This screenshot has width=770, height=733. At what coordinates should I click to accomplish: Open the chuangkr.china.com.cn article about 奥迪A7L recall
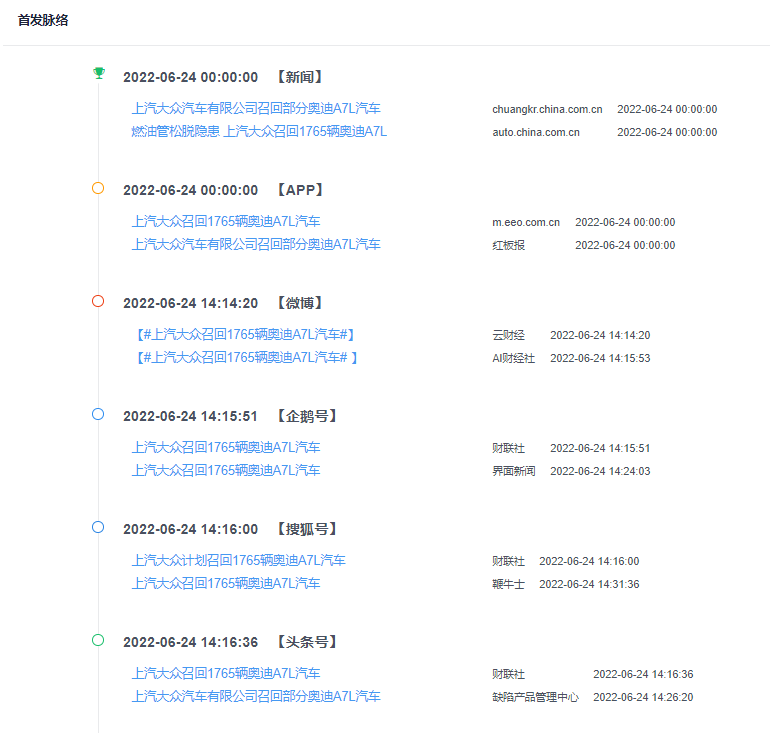click(x=255, y=108)
